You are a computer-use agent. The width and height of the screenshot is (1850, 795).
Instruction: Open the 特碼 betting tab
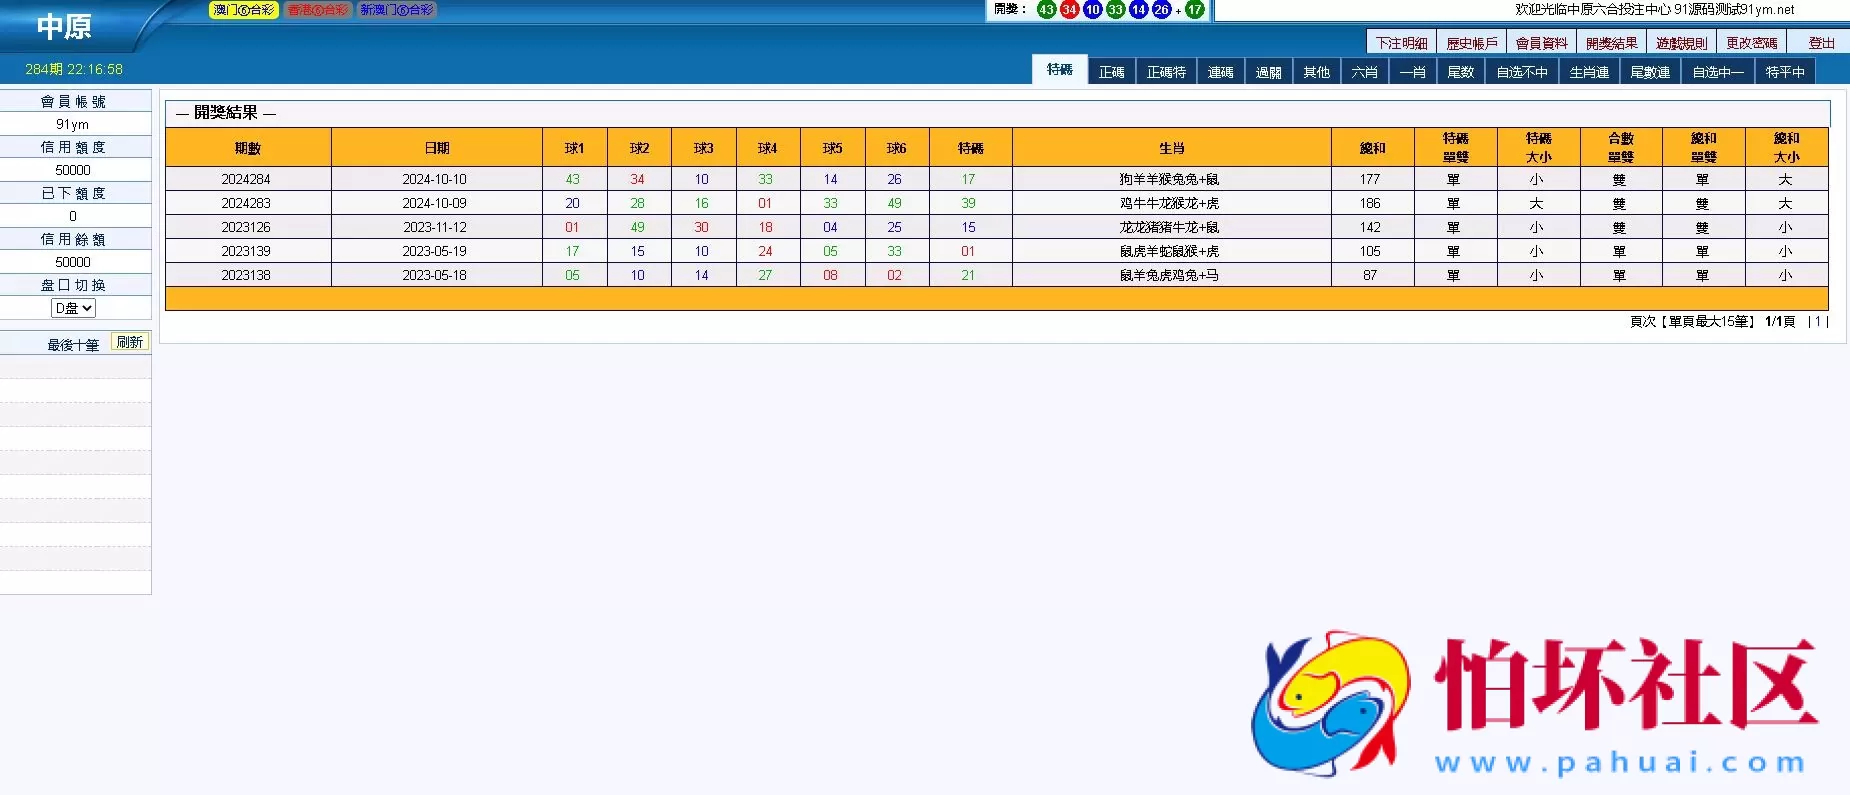(x=1059, y=70)
